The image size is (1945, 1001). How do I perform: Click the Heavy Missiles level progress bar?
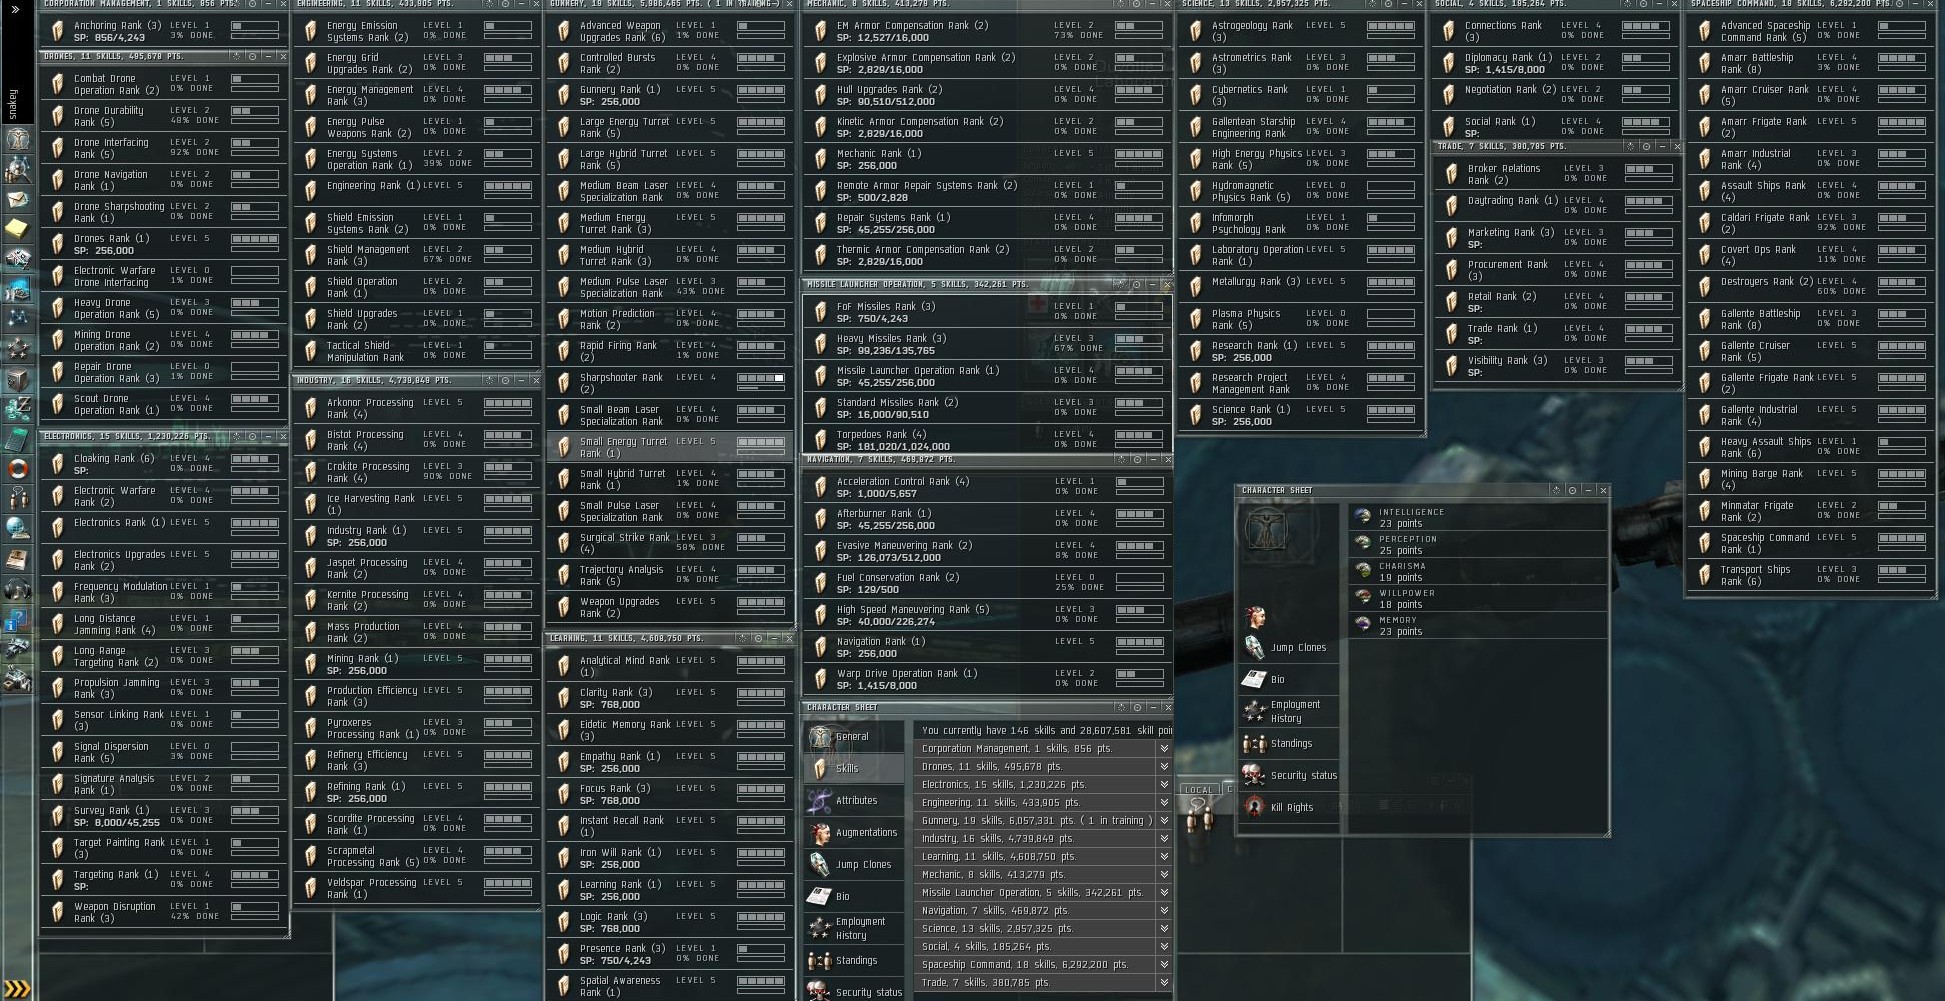click(x=1139, y=340)
